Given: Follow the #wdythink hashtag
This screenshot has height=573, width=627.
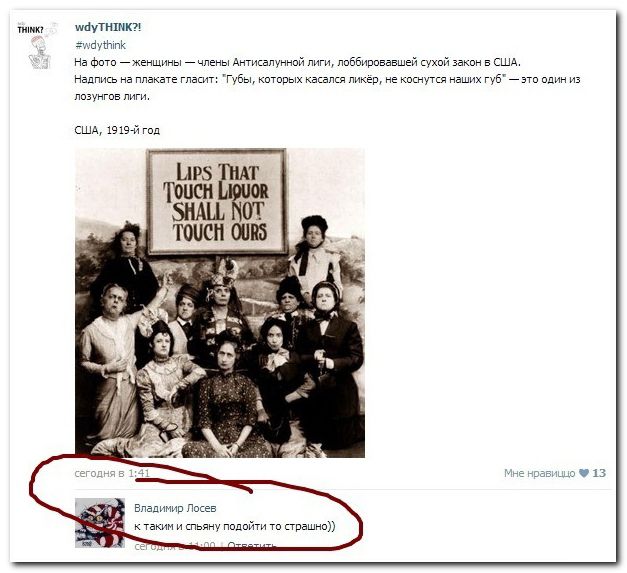Looking at the screenshot, I should coord(100,45).
